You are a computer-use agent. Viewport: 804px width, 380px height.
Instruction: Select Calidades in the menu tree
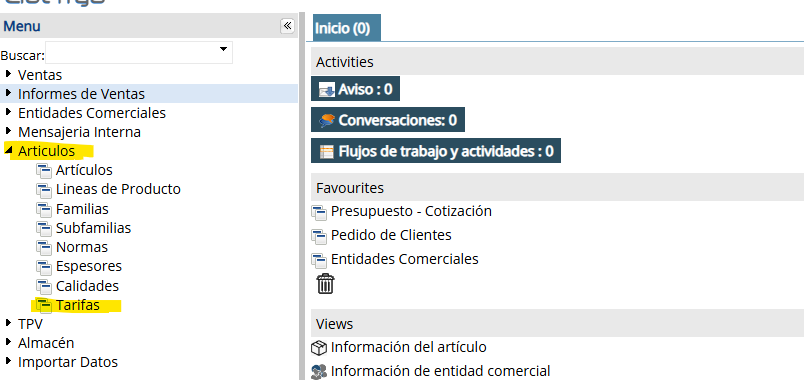click(88, 286)
